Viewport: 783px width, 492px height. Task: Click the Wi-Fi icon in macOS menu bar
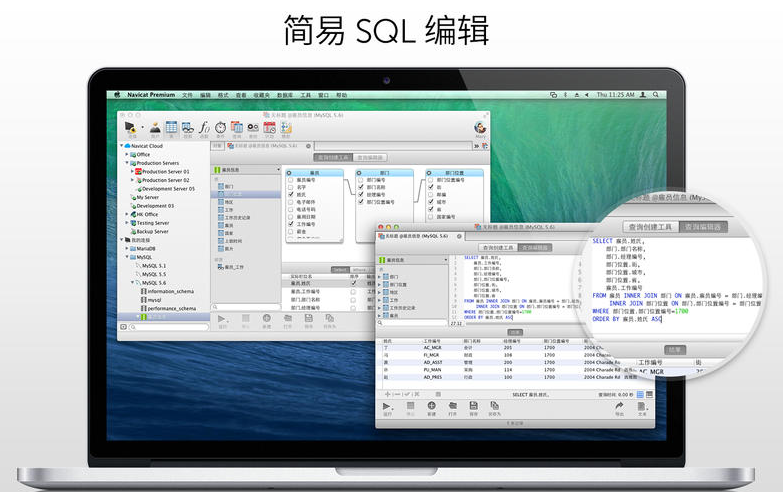tap(578, 94)
